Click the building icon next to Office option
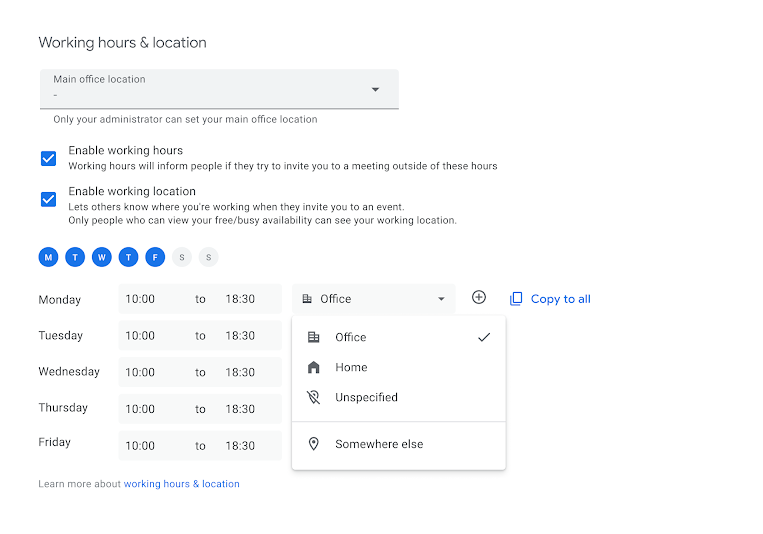The image size is (763, 534). (314, 337)
